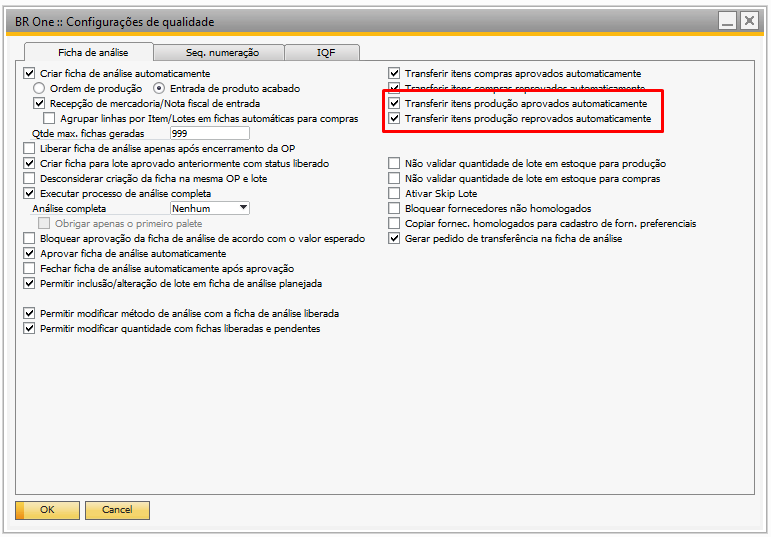771x537 pixels.
Task: Enable Copiar fornec. homologados checkbox
Action: click(394, 223)
